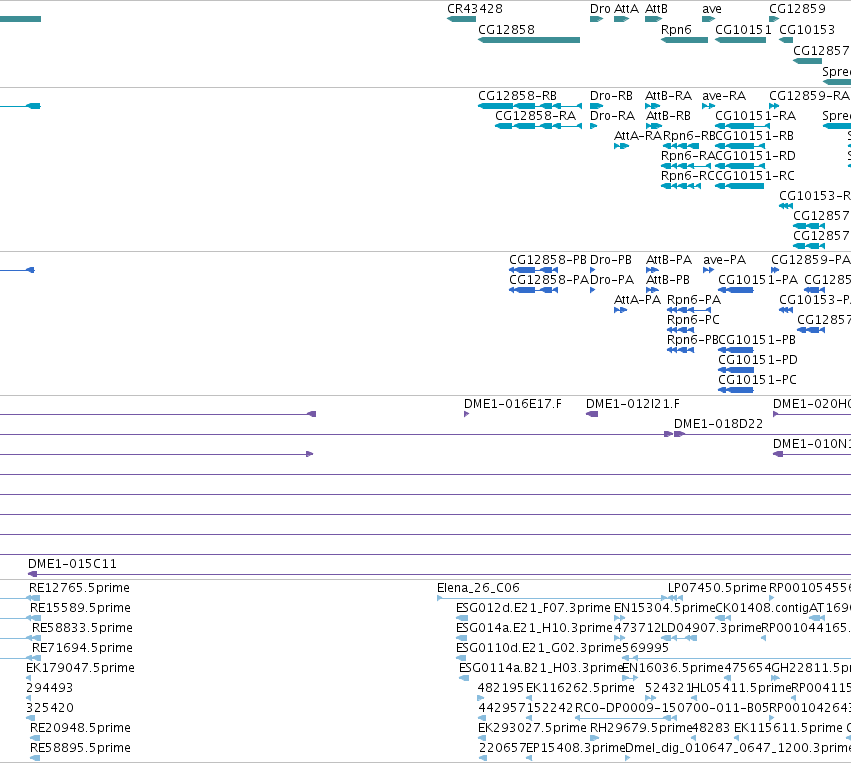851x763 pixels.
Task: Click the transcript label "Dro-RB"
Action: (x=611, y=96)
